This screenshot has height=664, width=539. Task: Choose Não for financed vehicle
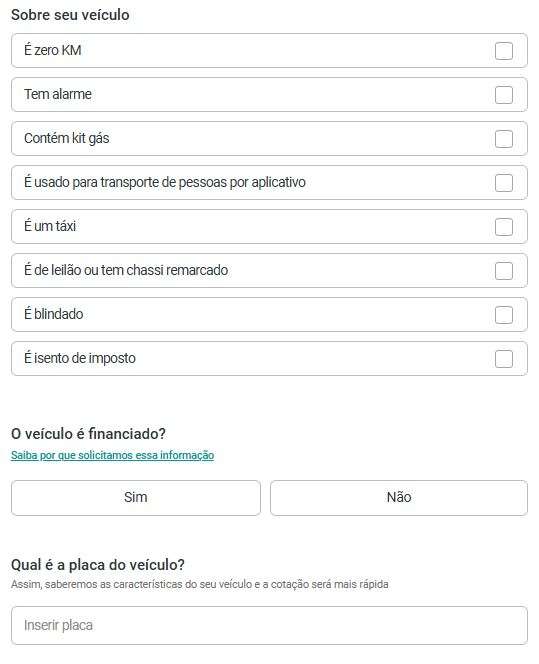click(x=399, y=498)
